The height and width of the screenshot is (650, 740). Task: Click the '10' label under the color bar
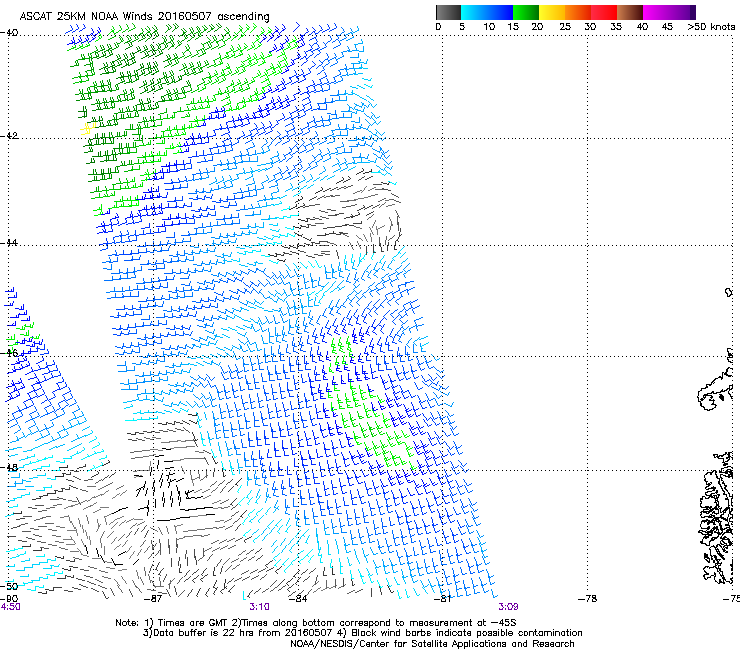tap(489, 26)
